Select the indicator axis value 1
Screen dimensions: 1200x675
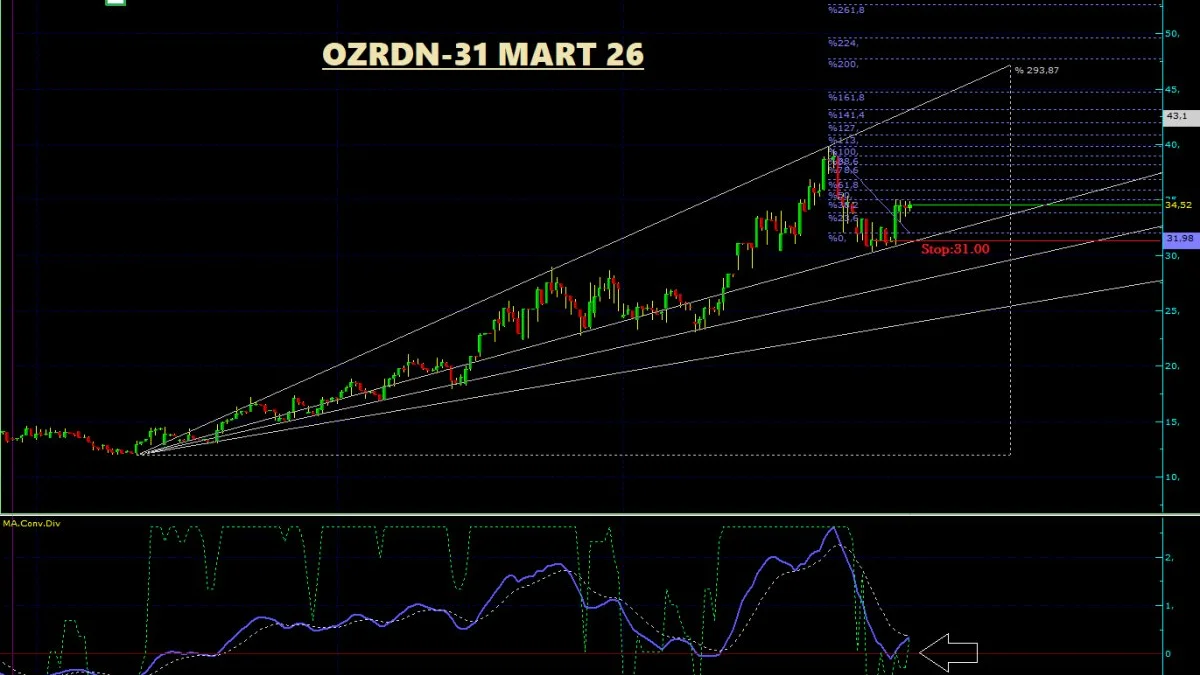1169,606
